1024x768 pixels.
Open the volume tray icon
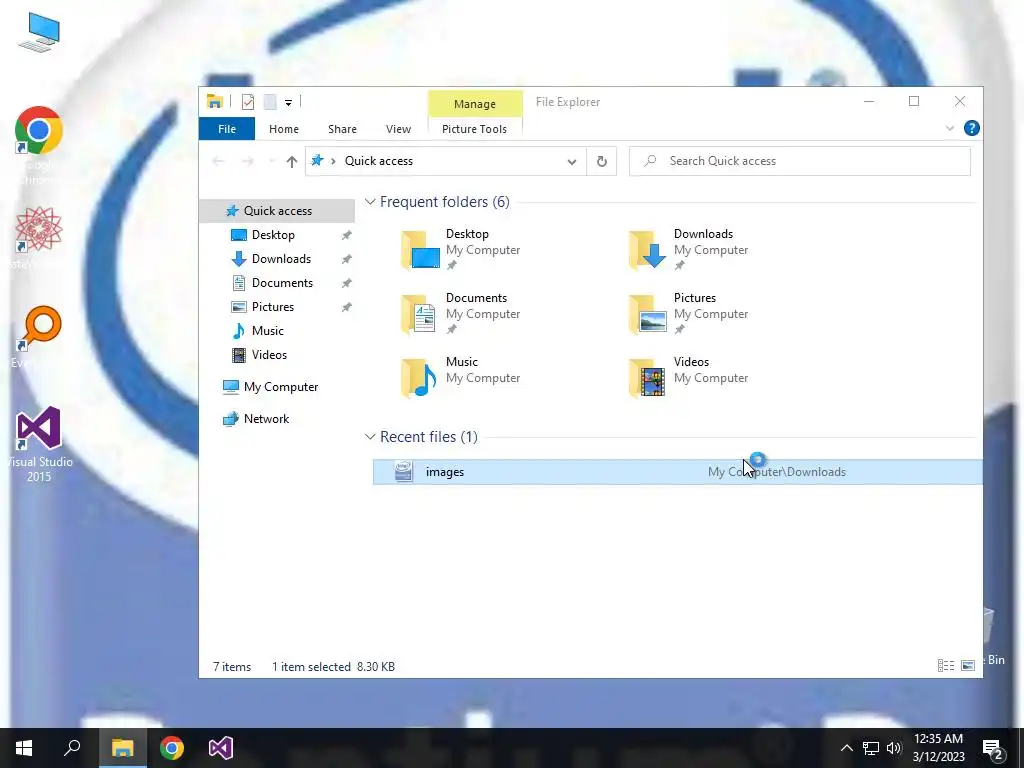pos(894,748)
